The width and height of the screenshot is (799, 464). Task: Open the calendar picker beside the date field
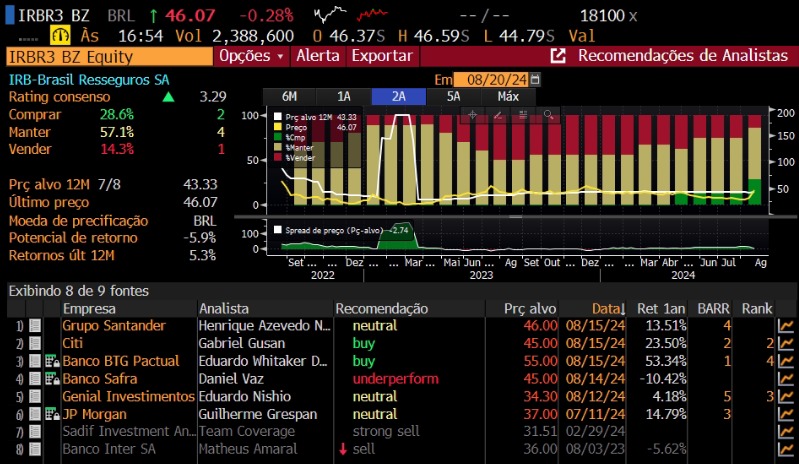click(535, 80)
